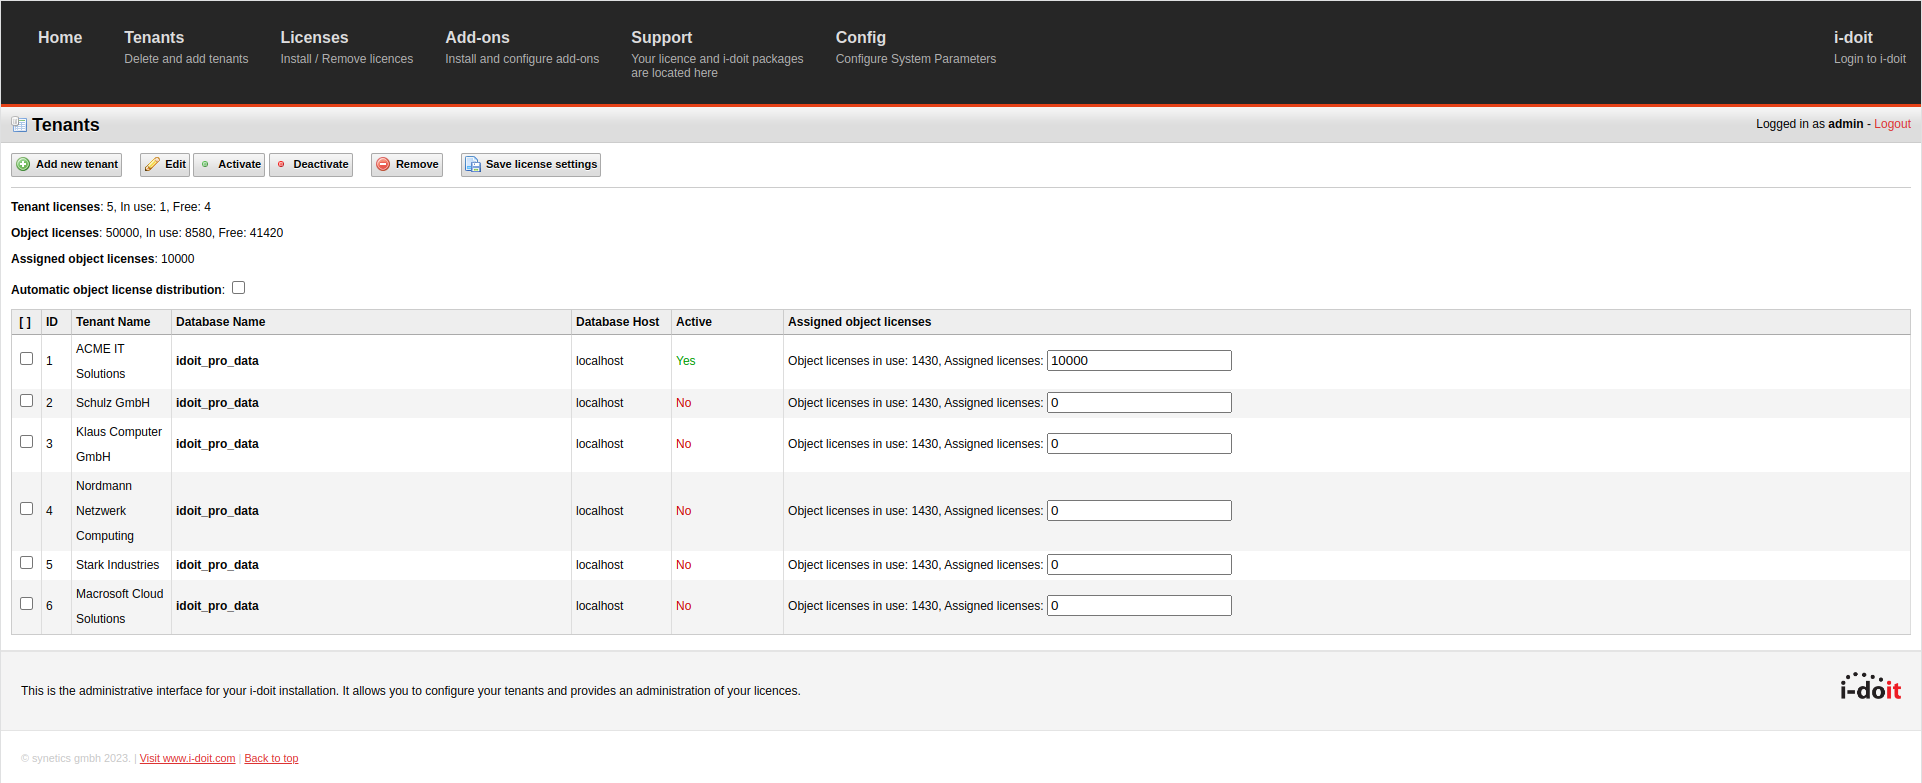Open the Config system parameters menu
The image size is (1922, 783).
[x=860, y=38]
